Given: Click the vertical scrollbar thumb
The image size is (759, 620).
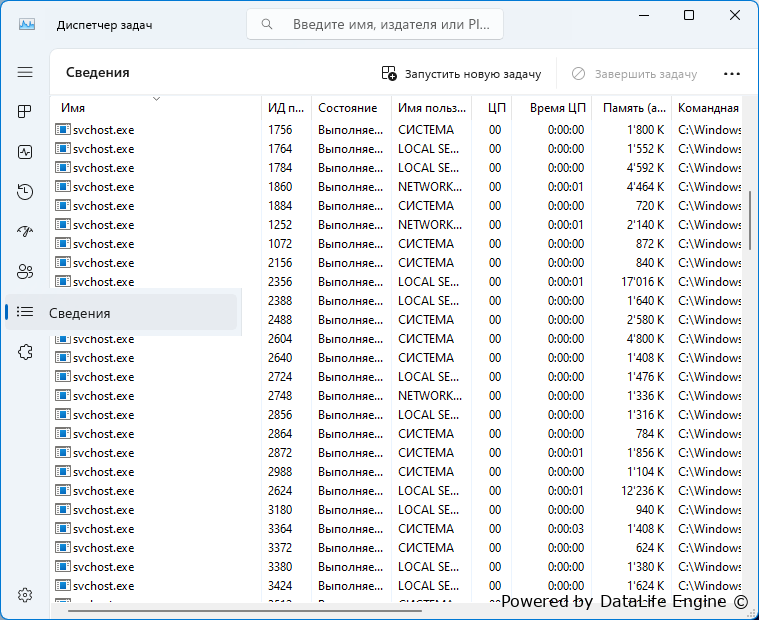Looking at the screenshot, I should (x=750, y=220).
